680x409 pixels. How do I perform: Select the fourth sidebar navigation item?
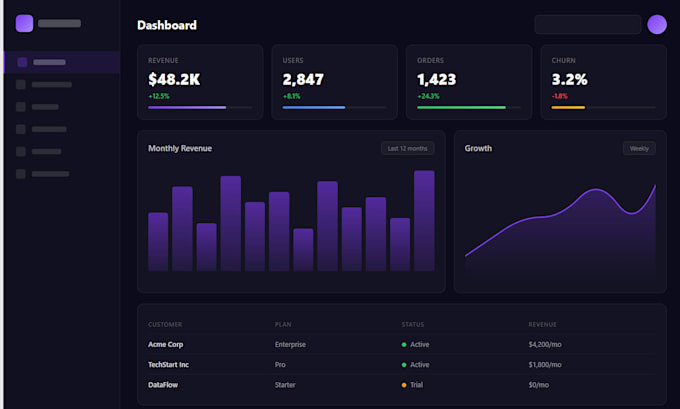[x=62, y=129]
